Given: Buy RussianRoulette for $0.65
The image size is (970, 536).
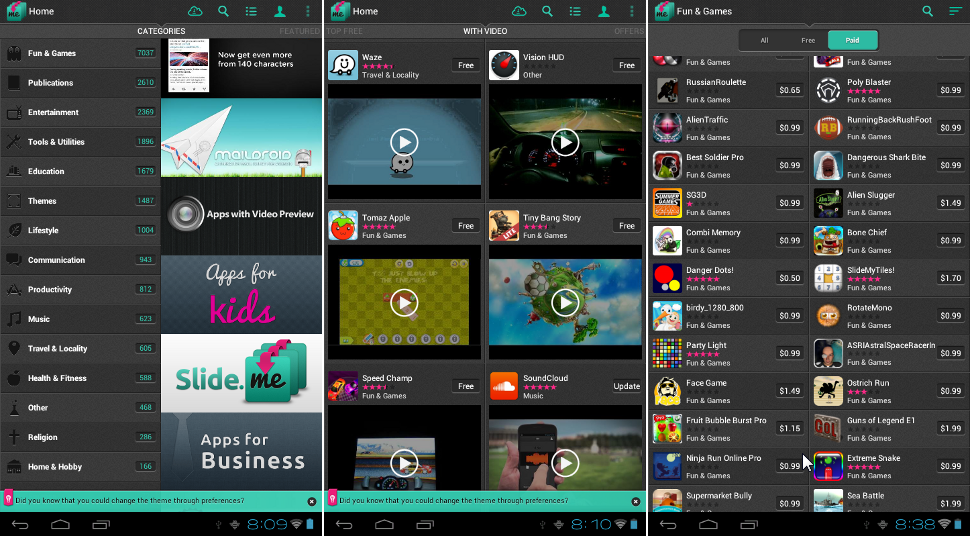Looking at the screenshot, I should 790,90.
